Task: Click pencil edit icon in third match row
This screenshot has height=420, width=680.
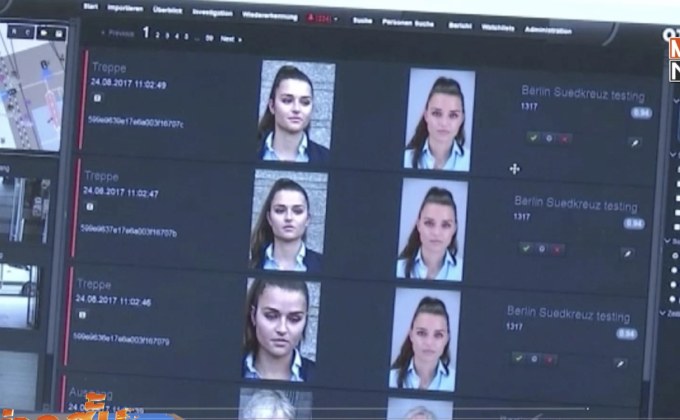Action: pyautogui.click(x=619, y=363)
